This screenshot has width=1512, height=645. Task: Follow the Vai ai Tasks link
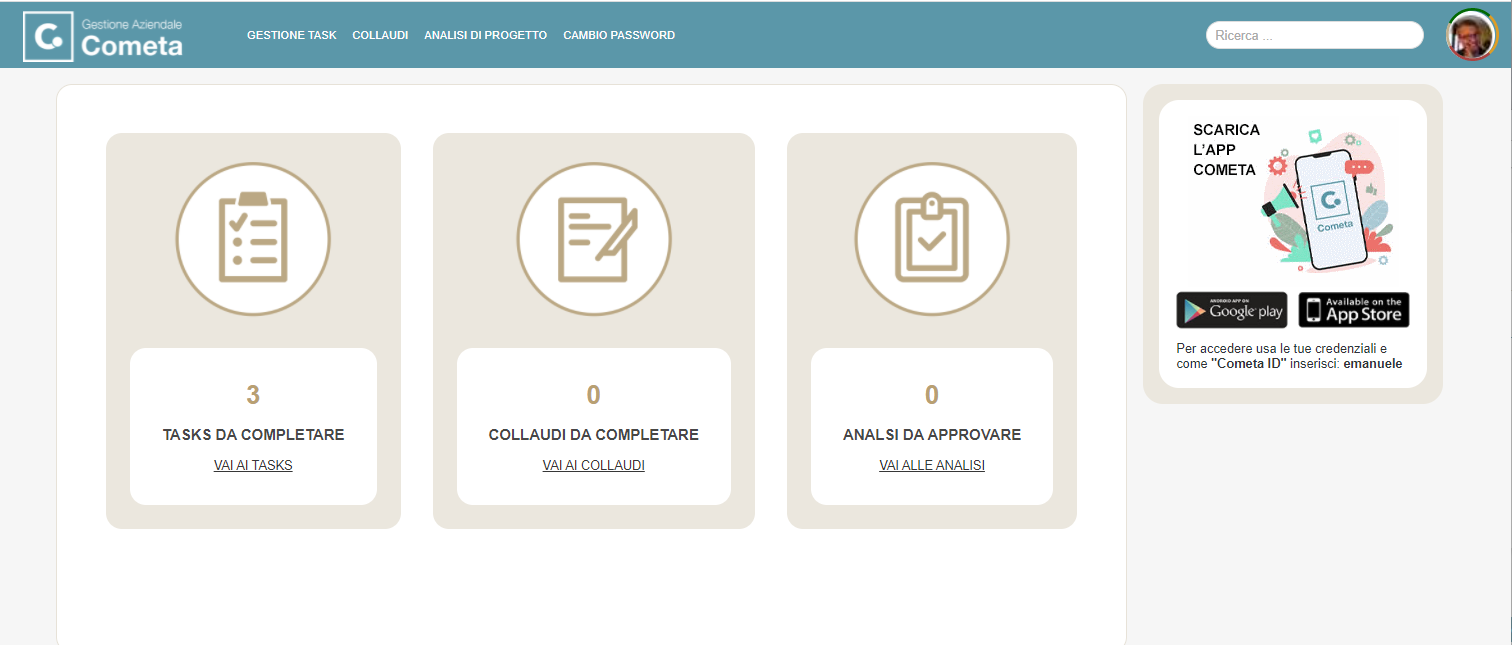coord(253,465)
